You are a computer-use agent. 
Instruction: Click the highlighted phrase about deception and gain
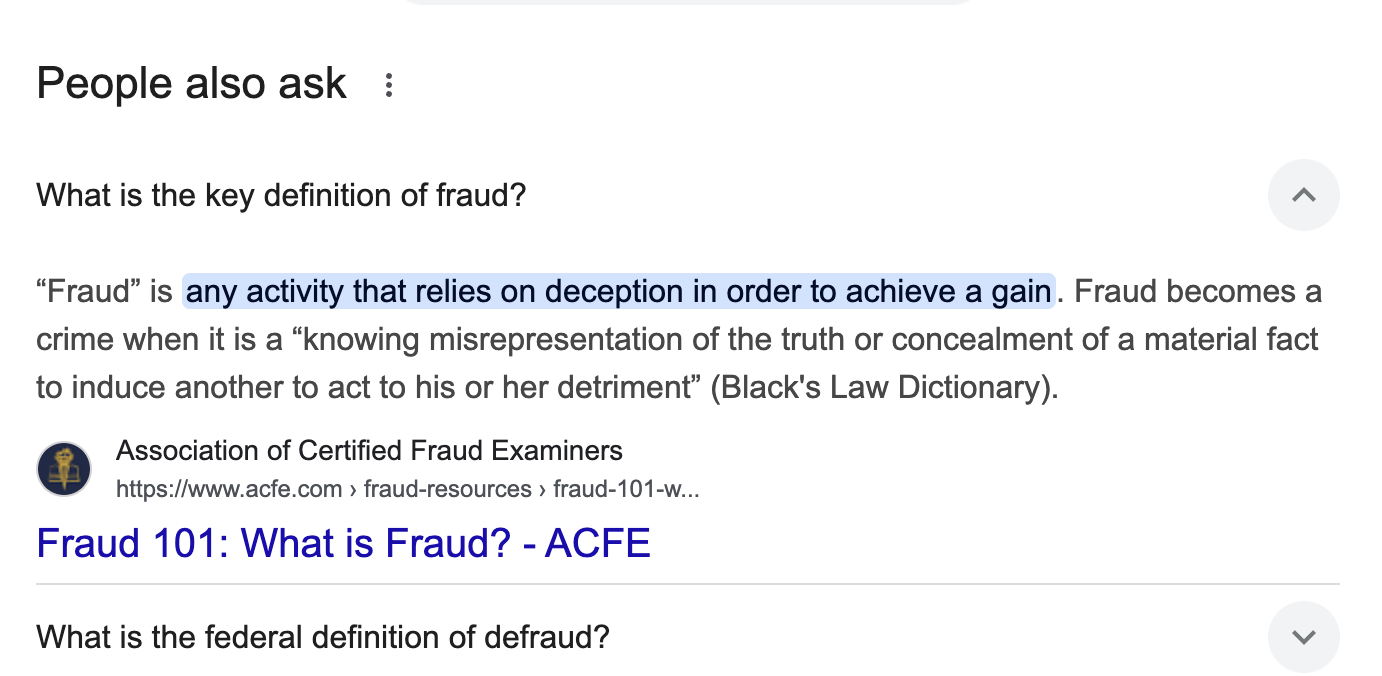point(618,292)
